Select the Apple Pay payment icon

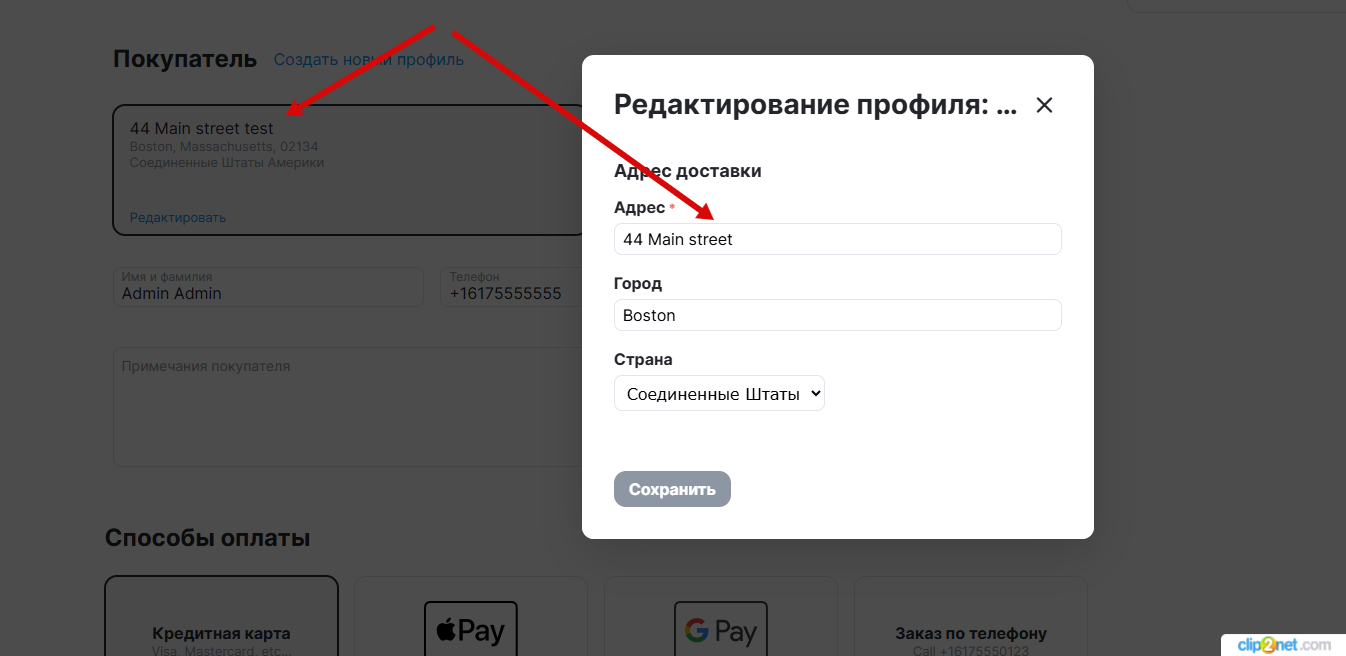click(470, 630)
